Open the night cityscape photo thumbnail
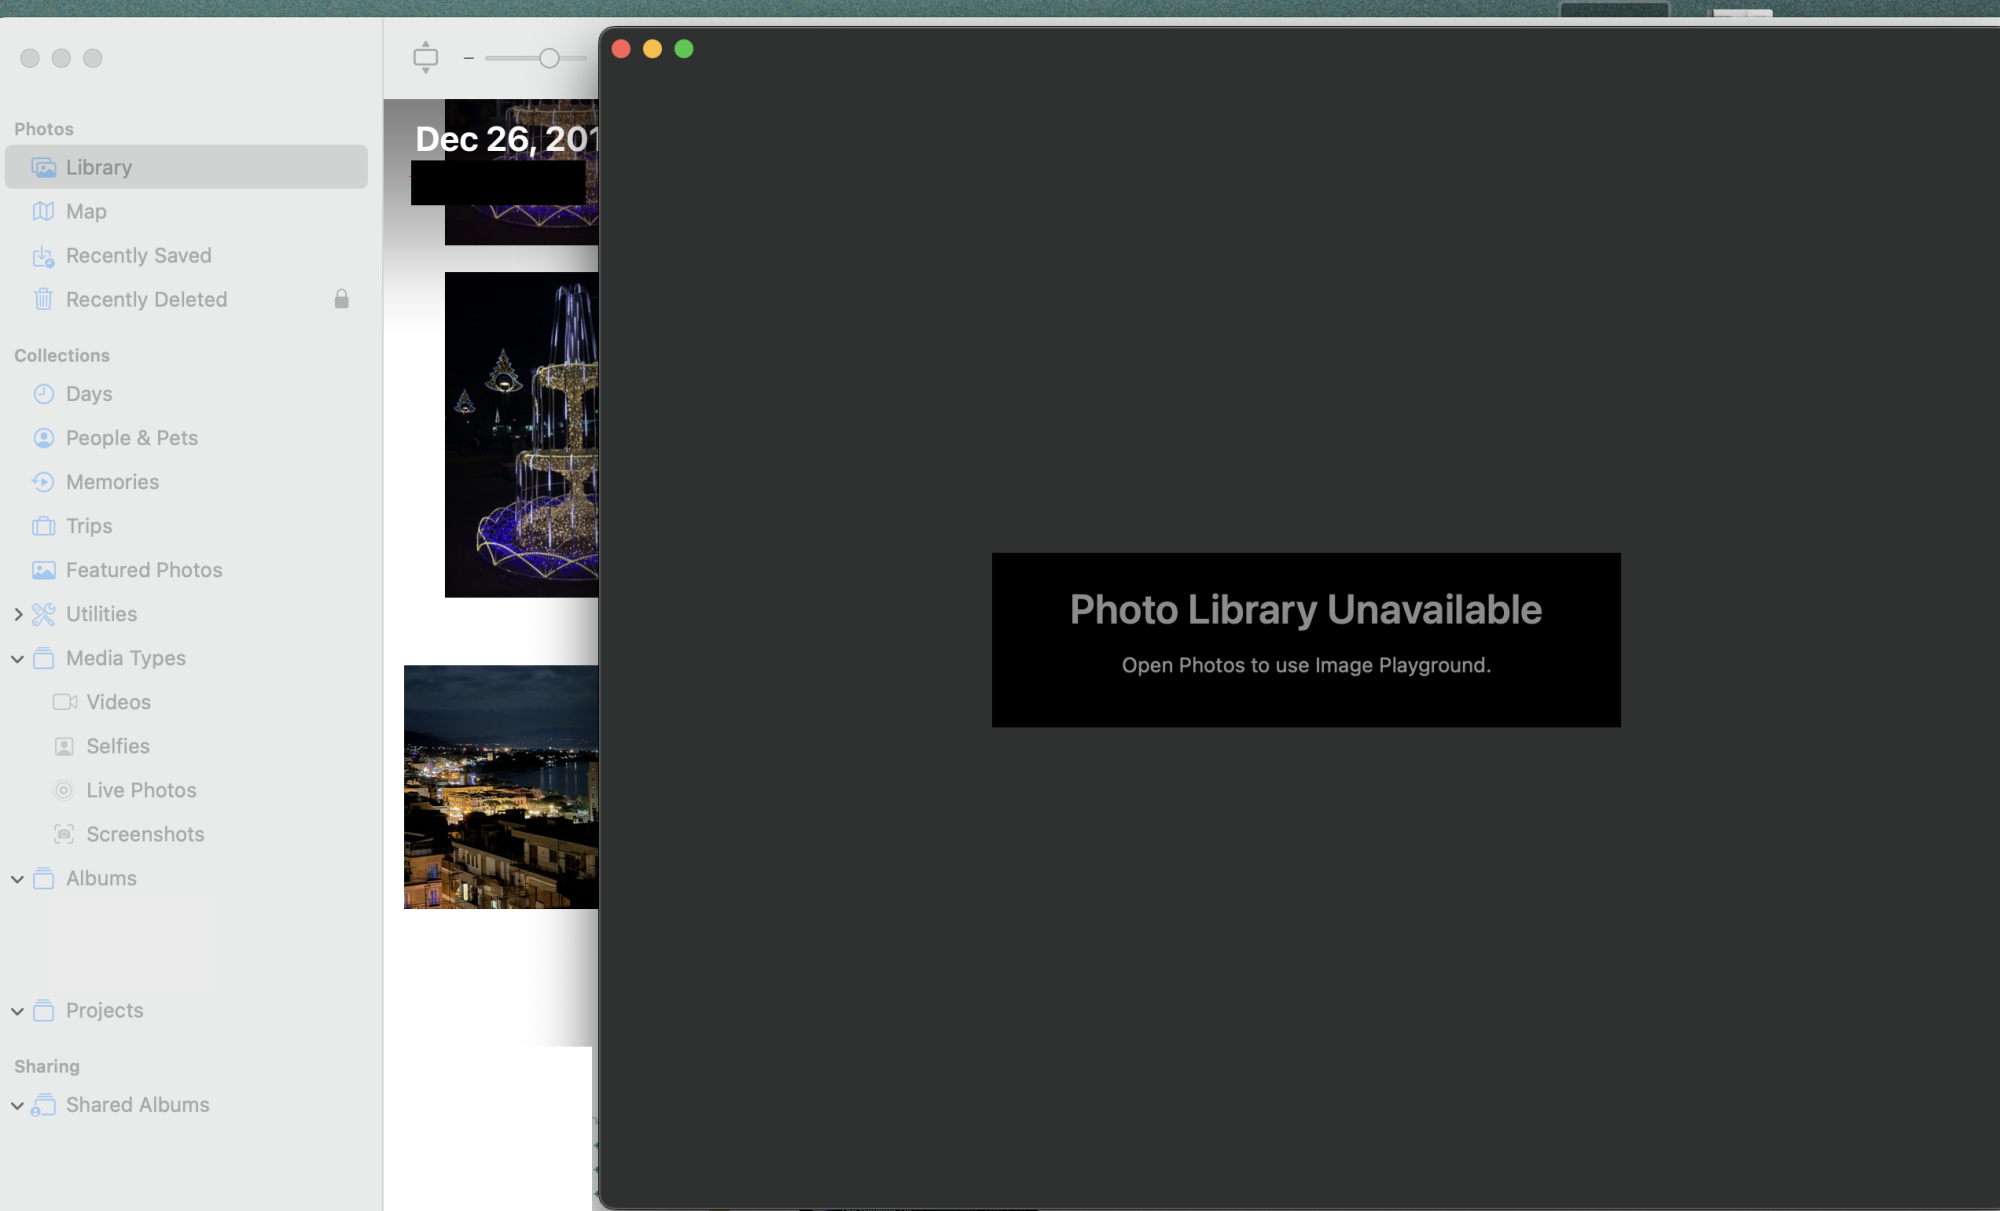The width and height of the screenshot is (2000, 1211). [x=500, y=787]
